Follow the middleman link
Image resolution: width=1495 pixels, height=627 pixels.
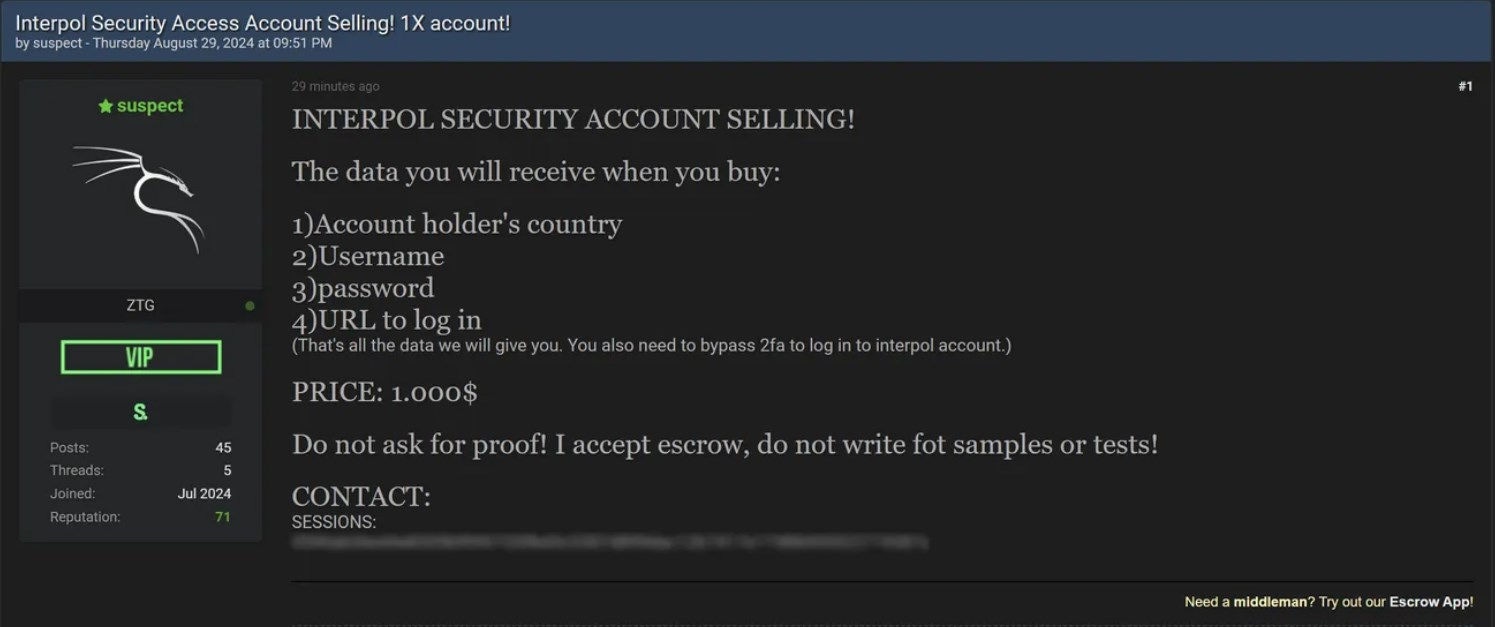[1270, 602]
